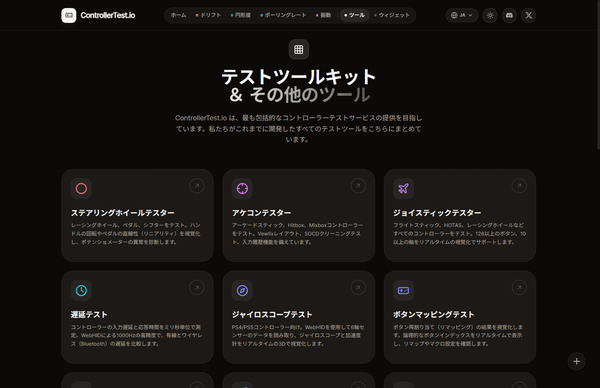Click the & その他のツール subtitle text

[300, 95]
